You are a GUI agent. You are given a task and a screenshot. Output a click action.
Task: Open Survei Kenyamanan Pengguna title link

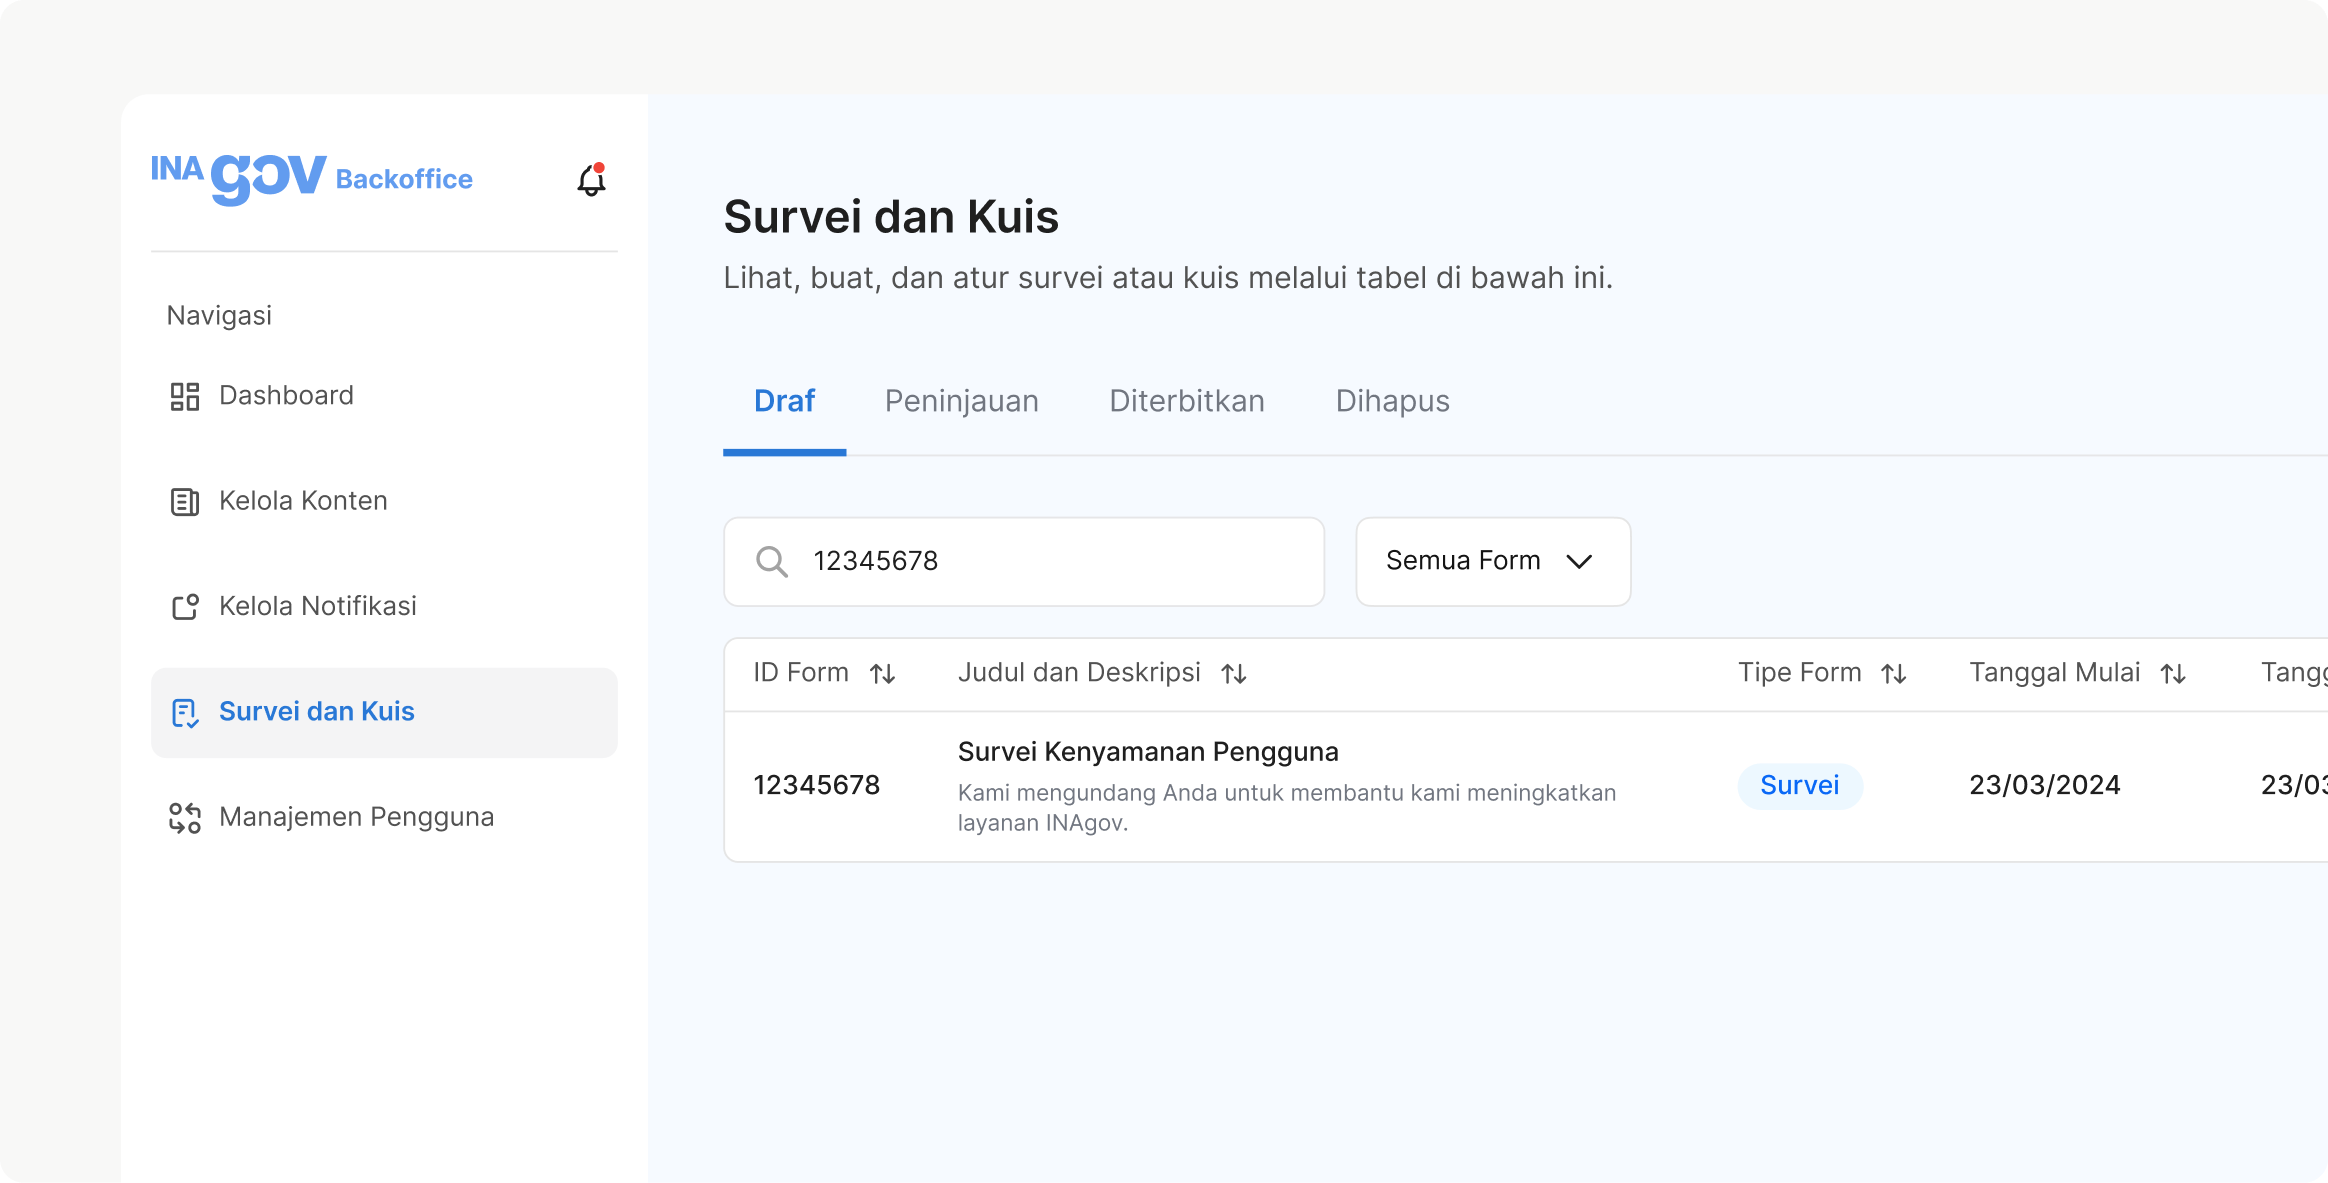(x=1147, y=752)
